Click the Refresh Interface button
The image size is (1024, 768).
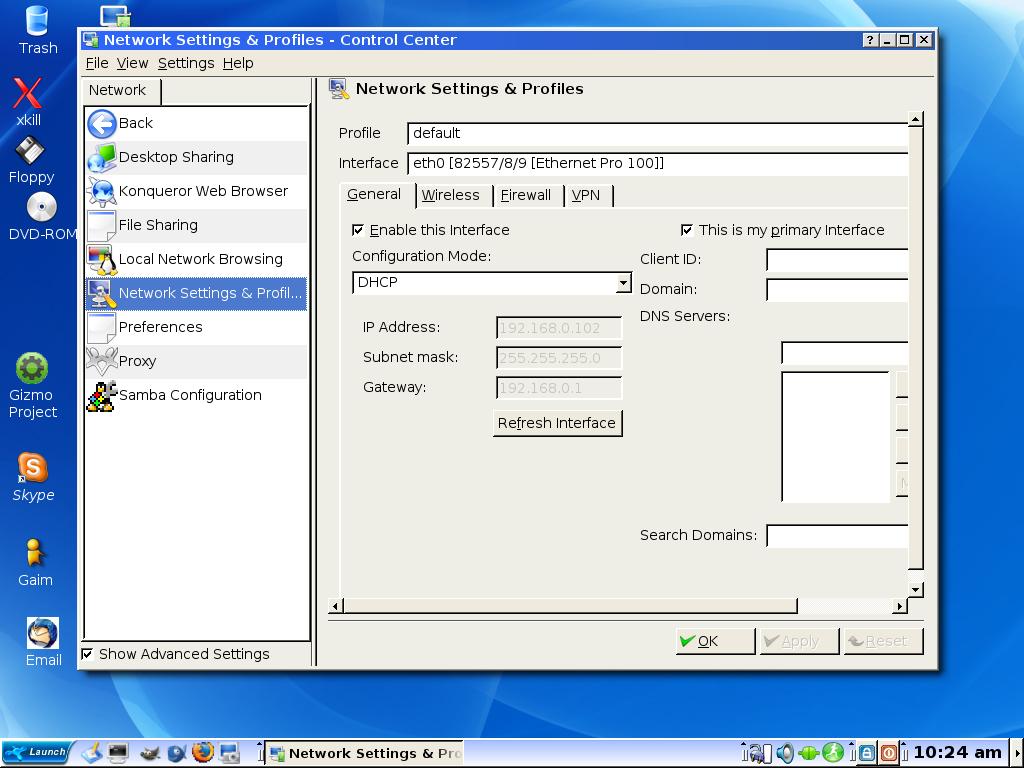(557, 423)
